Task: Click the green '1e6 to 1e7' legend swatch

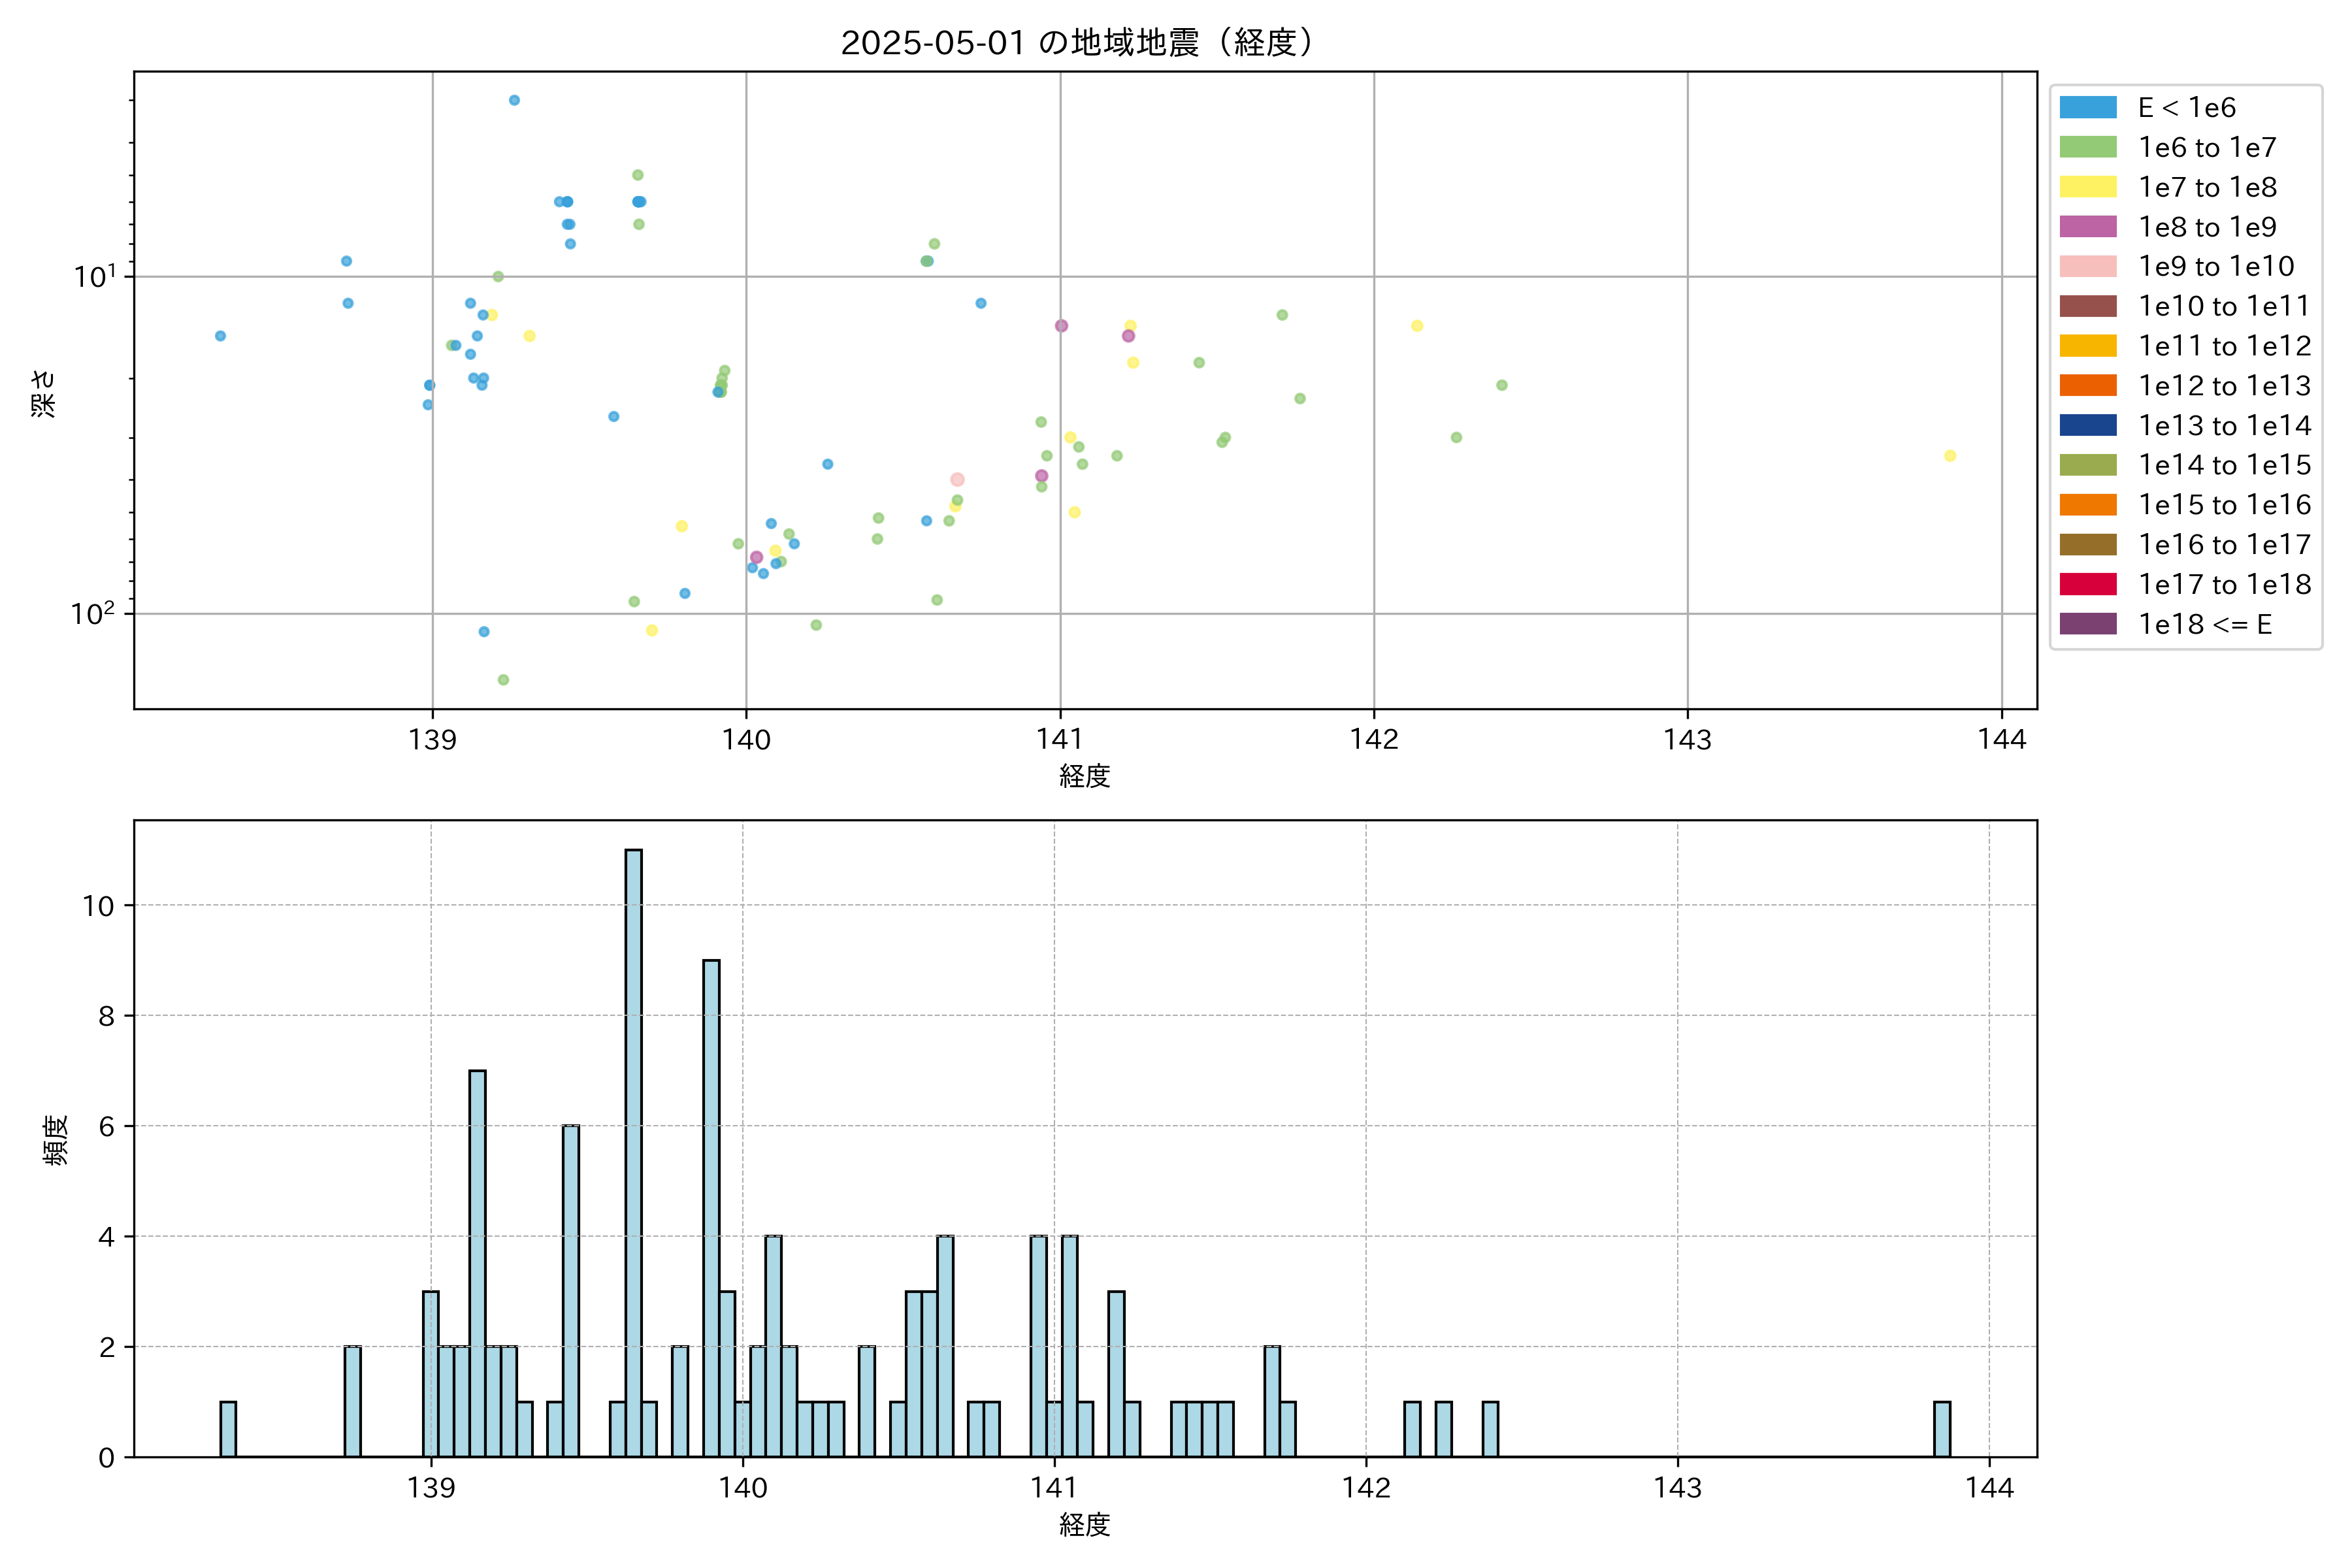Action: (2088, 148)
